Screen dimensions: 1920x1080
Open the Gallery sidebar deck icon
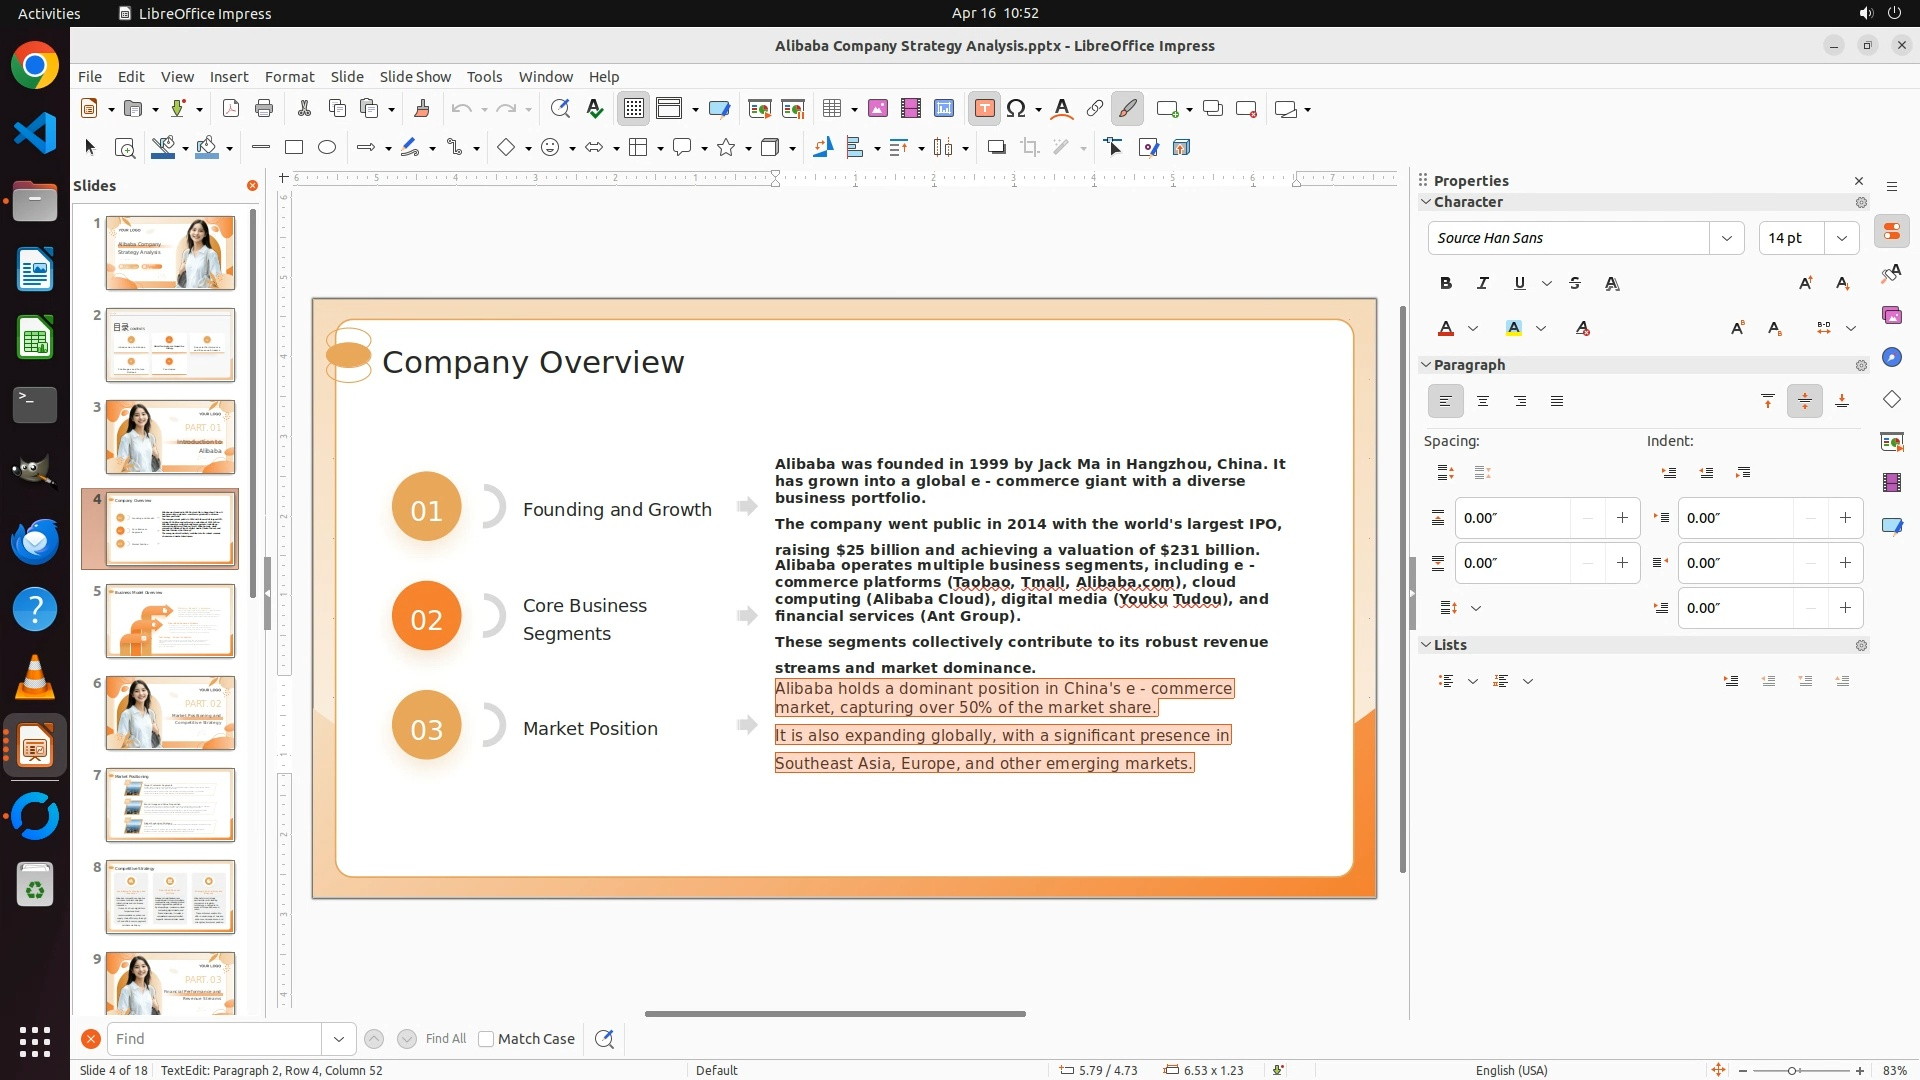1891,316
